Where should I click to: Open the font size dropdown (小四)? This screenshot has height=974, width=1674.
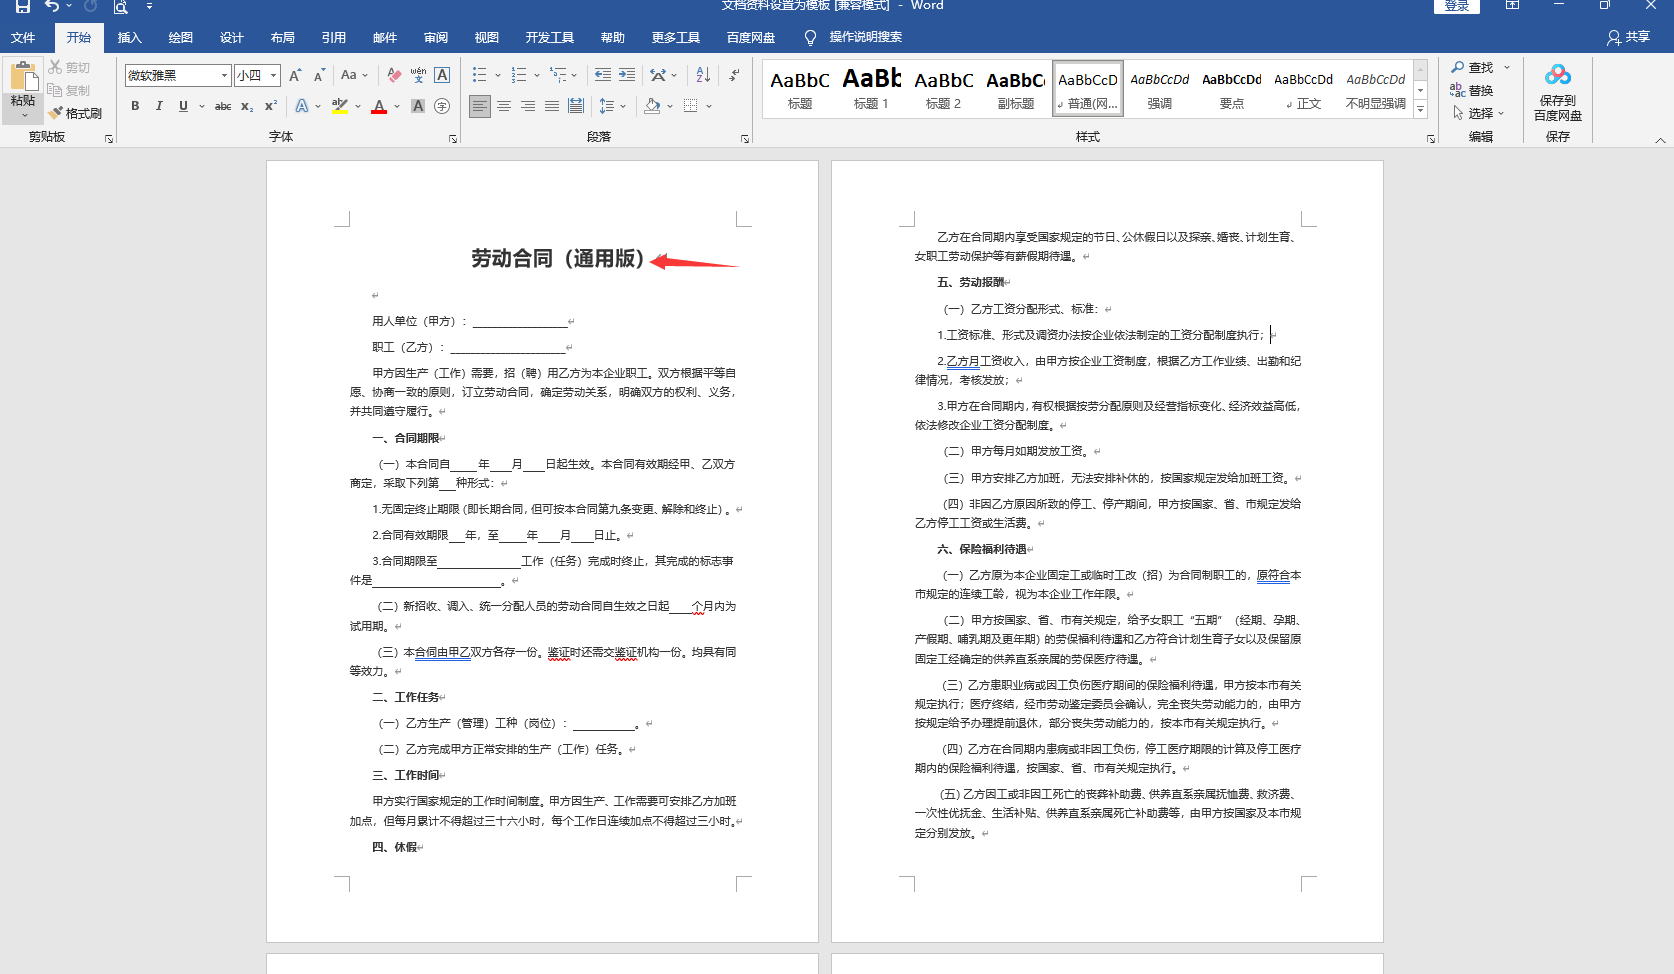272,75
